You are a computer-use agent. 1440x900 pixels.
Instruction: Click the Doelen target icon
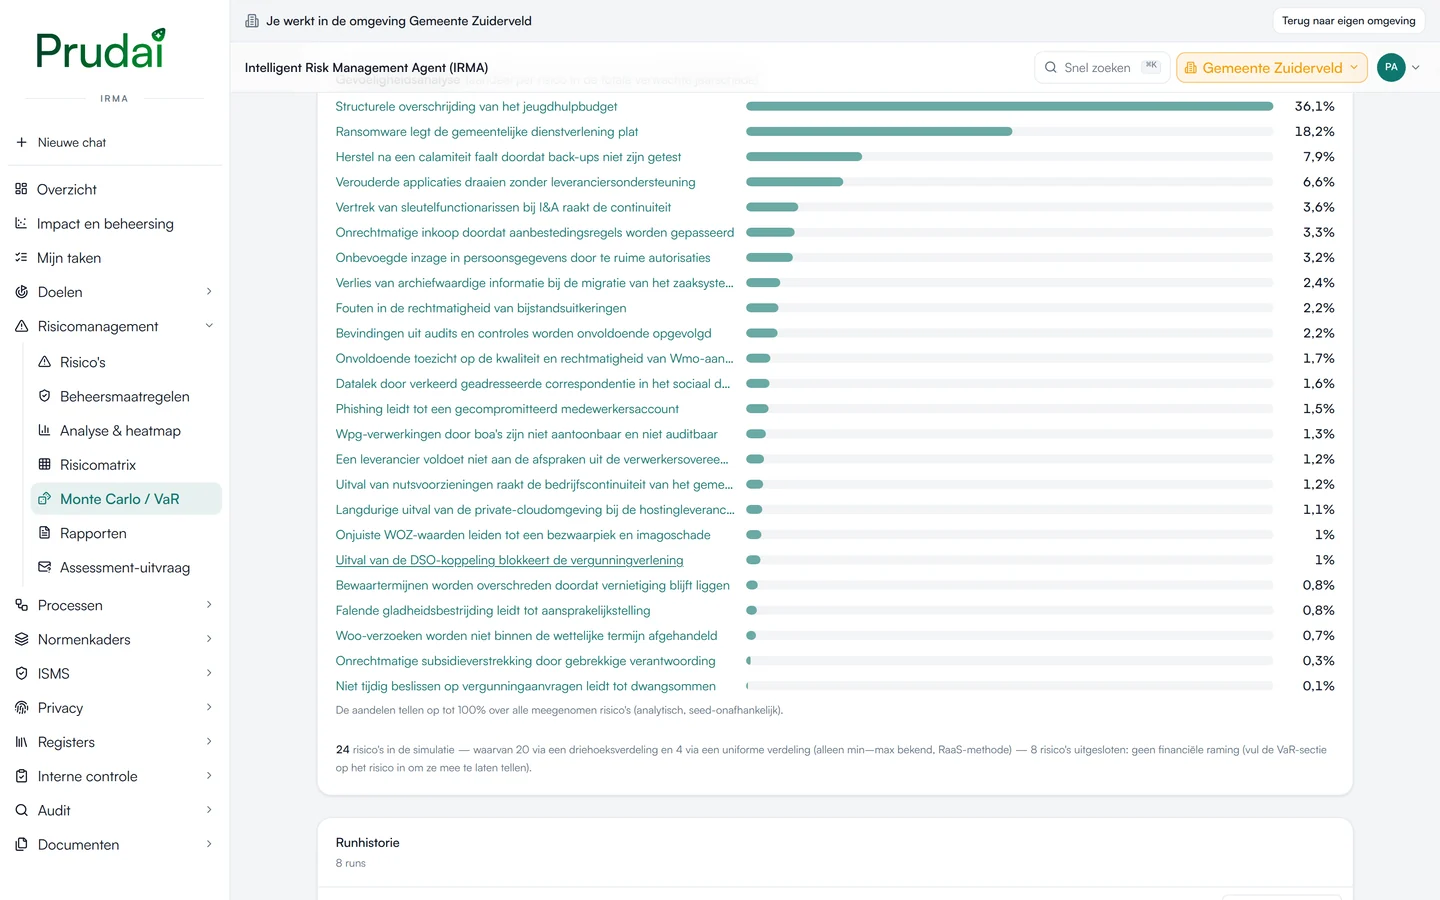(21, 292)
